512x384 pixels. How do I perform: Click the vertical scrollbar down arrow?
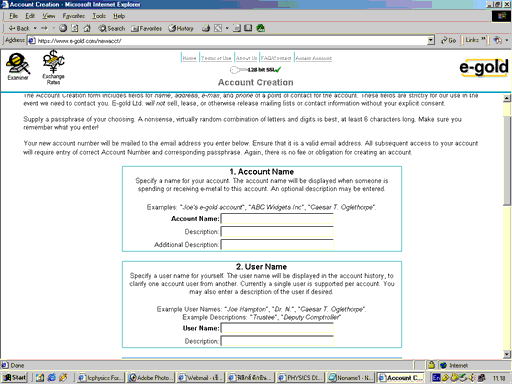coord(507,354)
